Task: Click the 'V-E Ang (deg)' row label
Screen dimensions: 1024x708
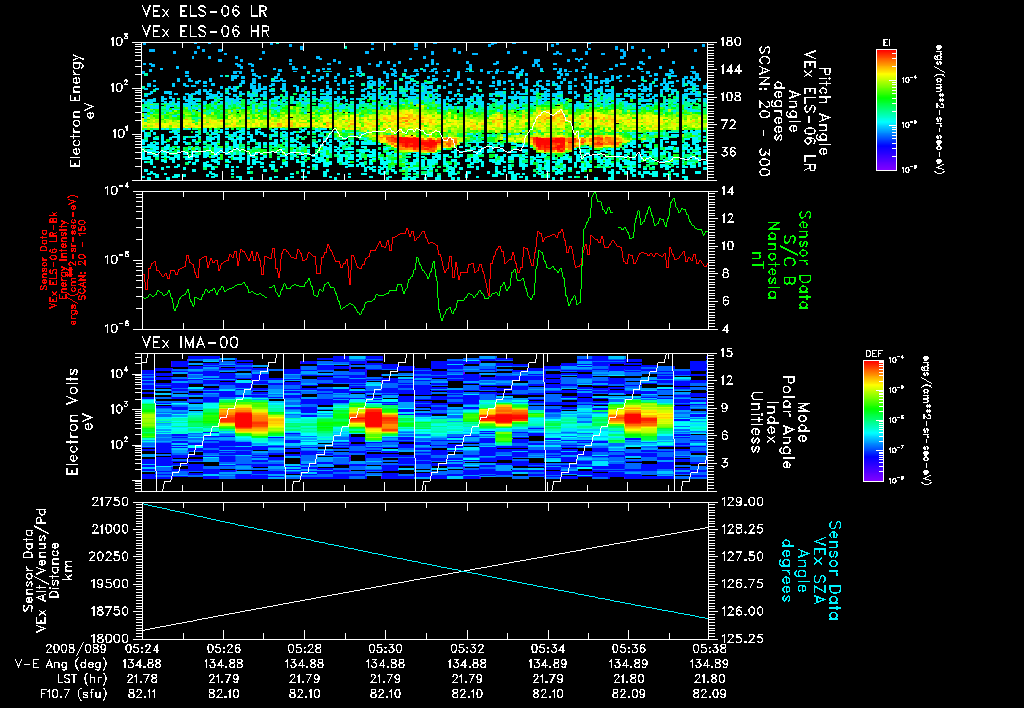Action: (x=61, y=664)
